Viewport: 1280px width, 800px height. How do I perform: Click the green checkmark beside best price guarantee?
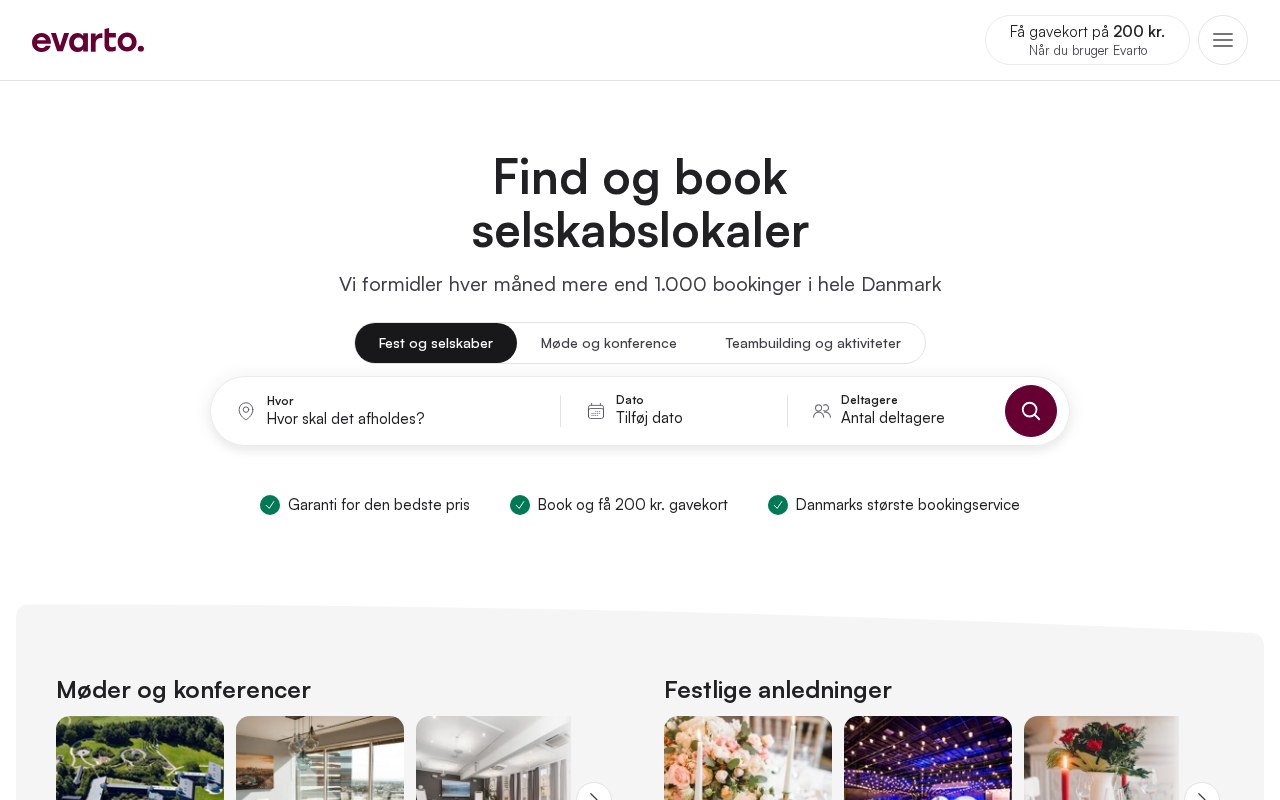coord(270,505)
